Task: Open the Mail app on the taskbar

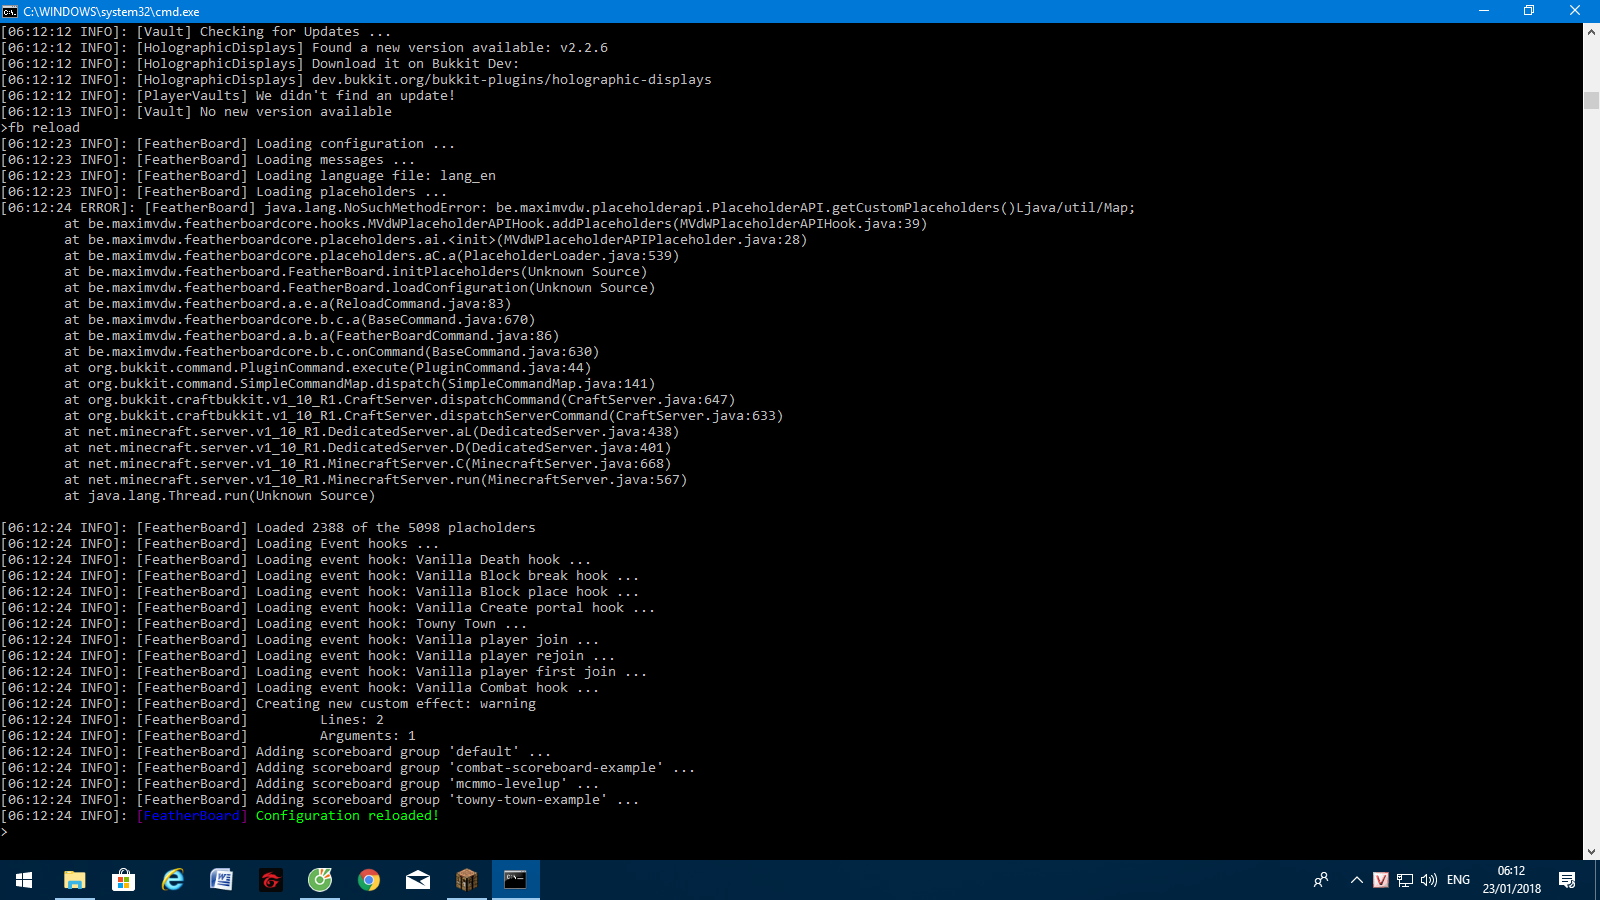Action: click(x=418, y=880)
